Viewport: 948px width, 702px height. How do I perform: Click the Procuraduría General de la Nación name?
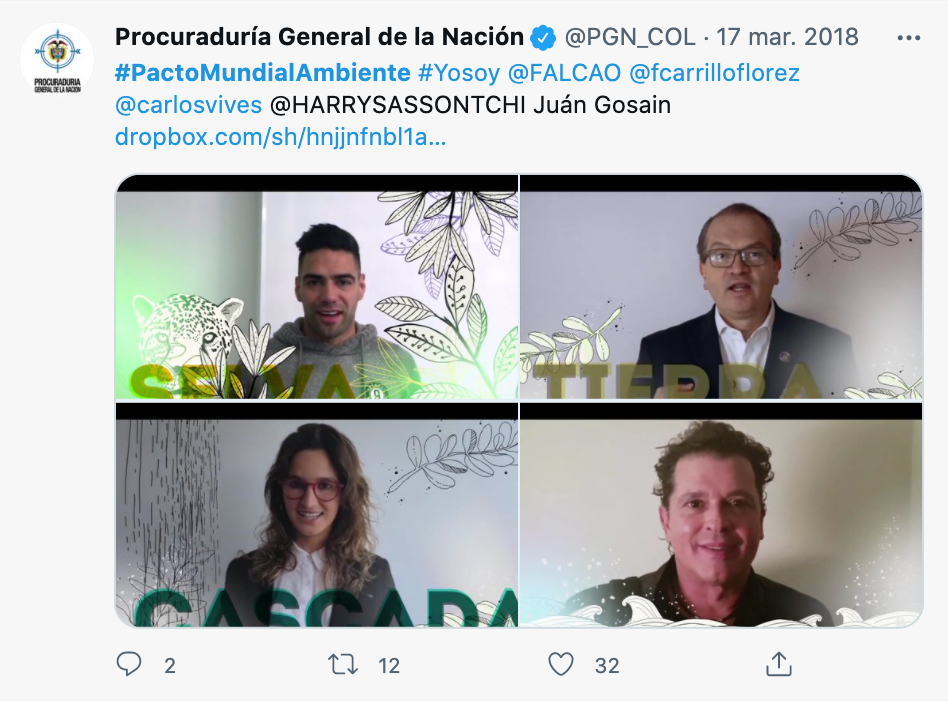point(319,37)
